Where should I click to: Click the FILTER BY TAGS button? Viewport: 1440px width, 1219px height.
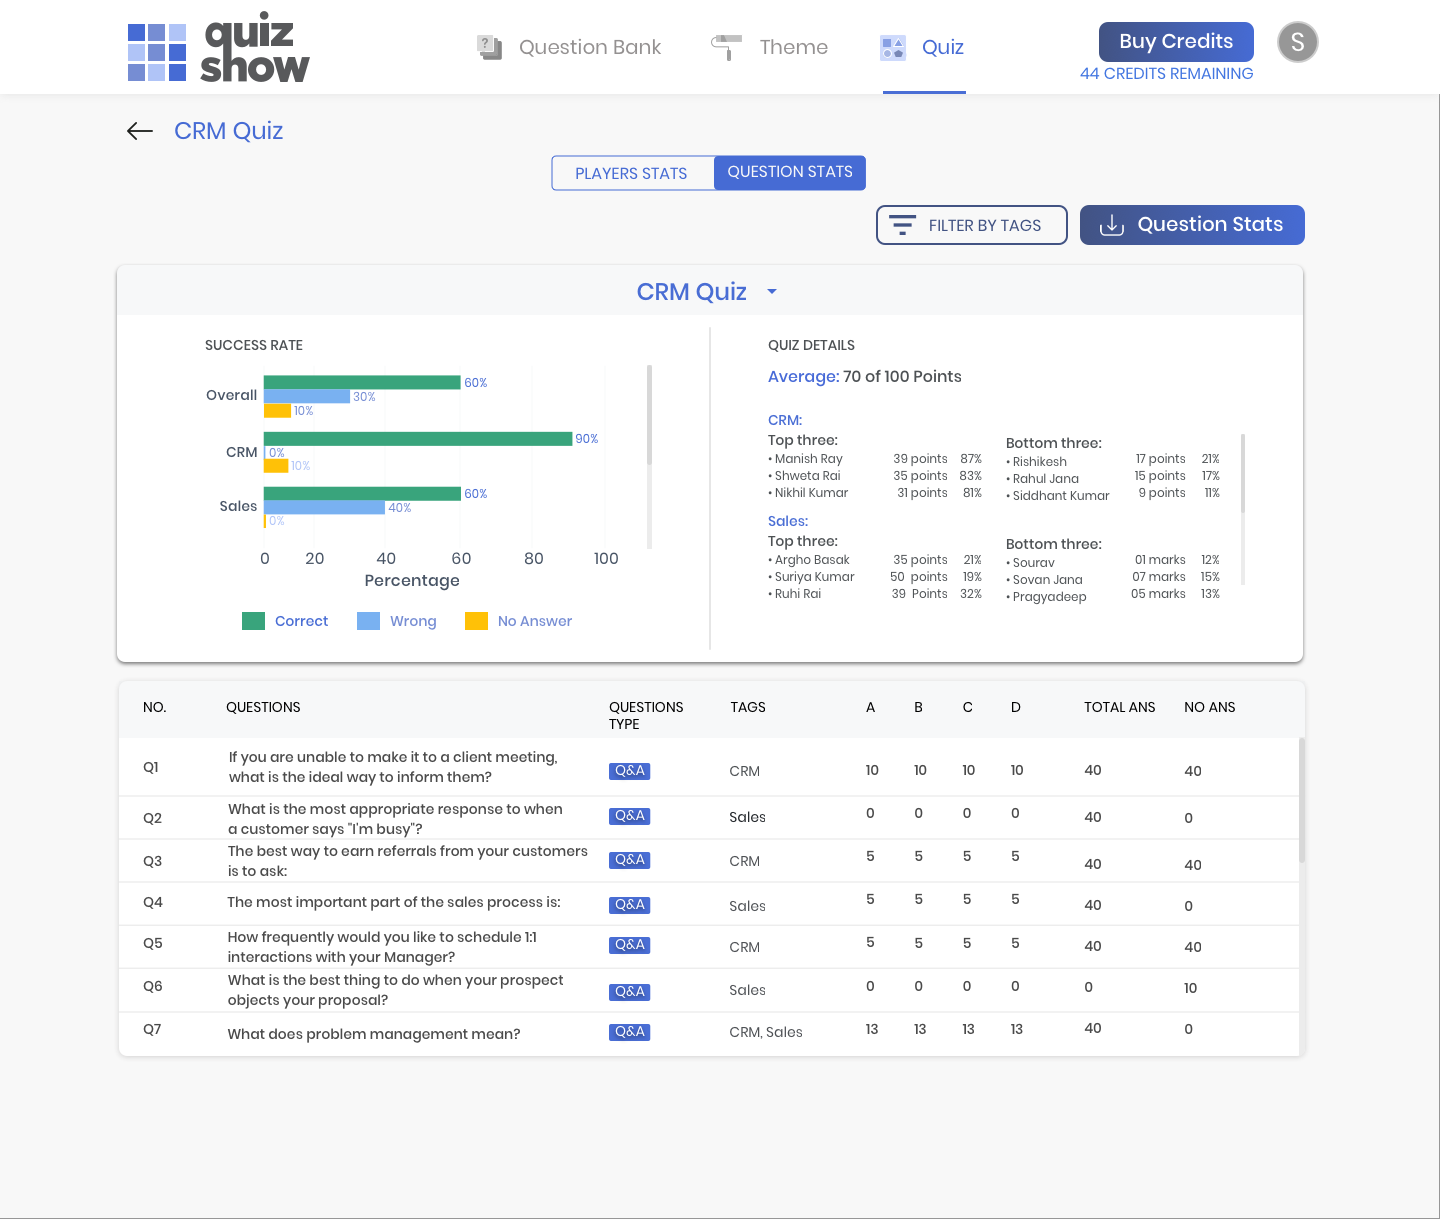coord(971,225)
